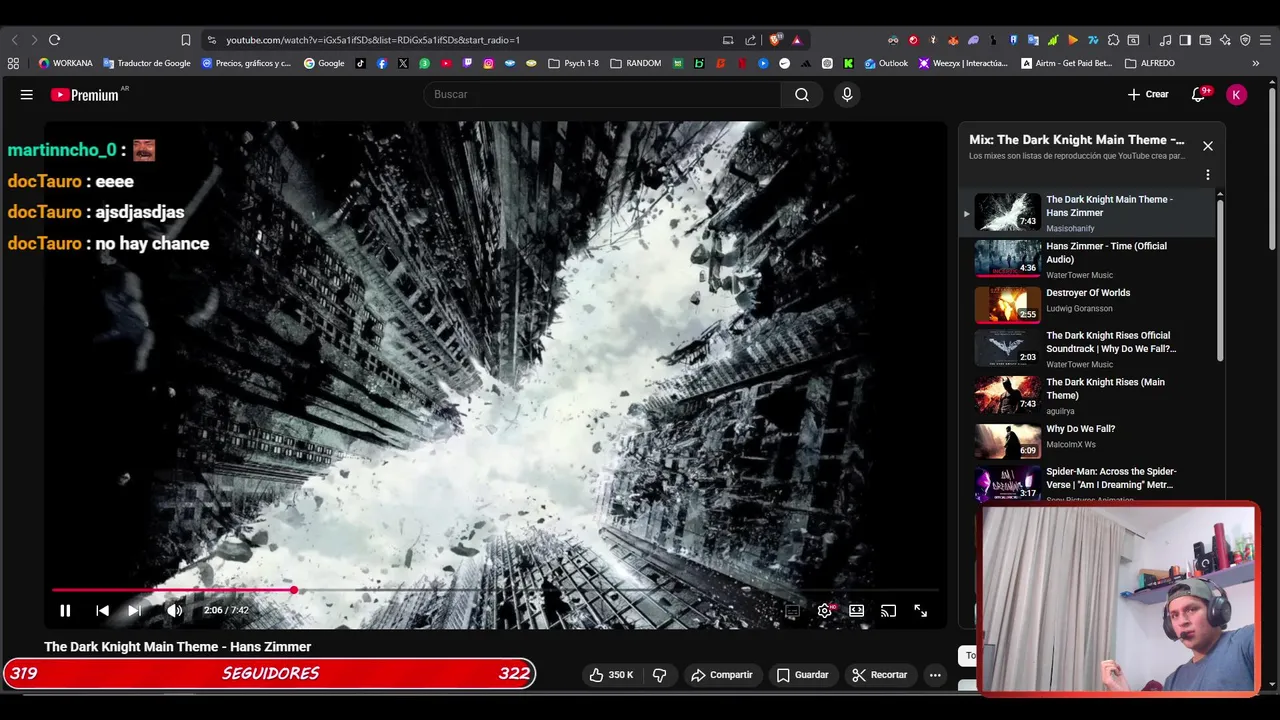Open WORKANA bookmark
Screen dimensions: 1280x720
pyautogui.click(x=65, y=63)
